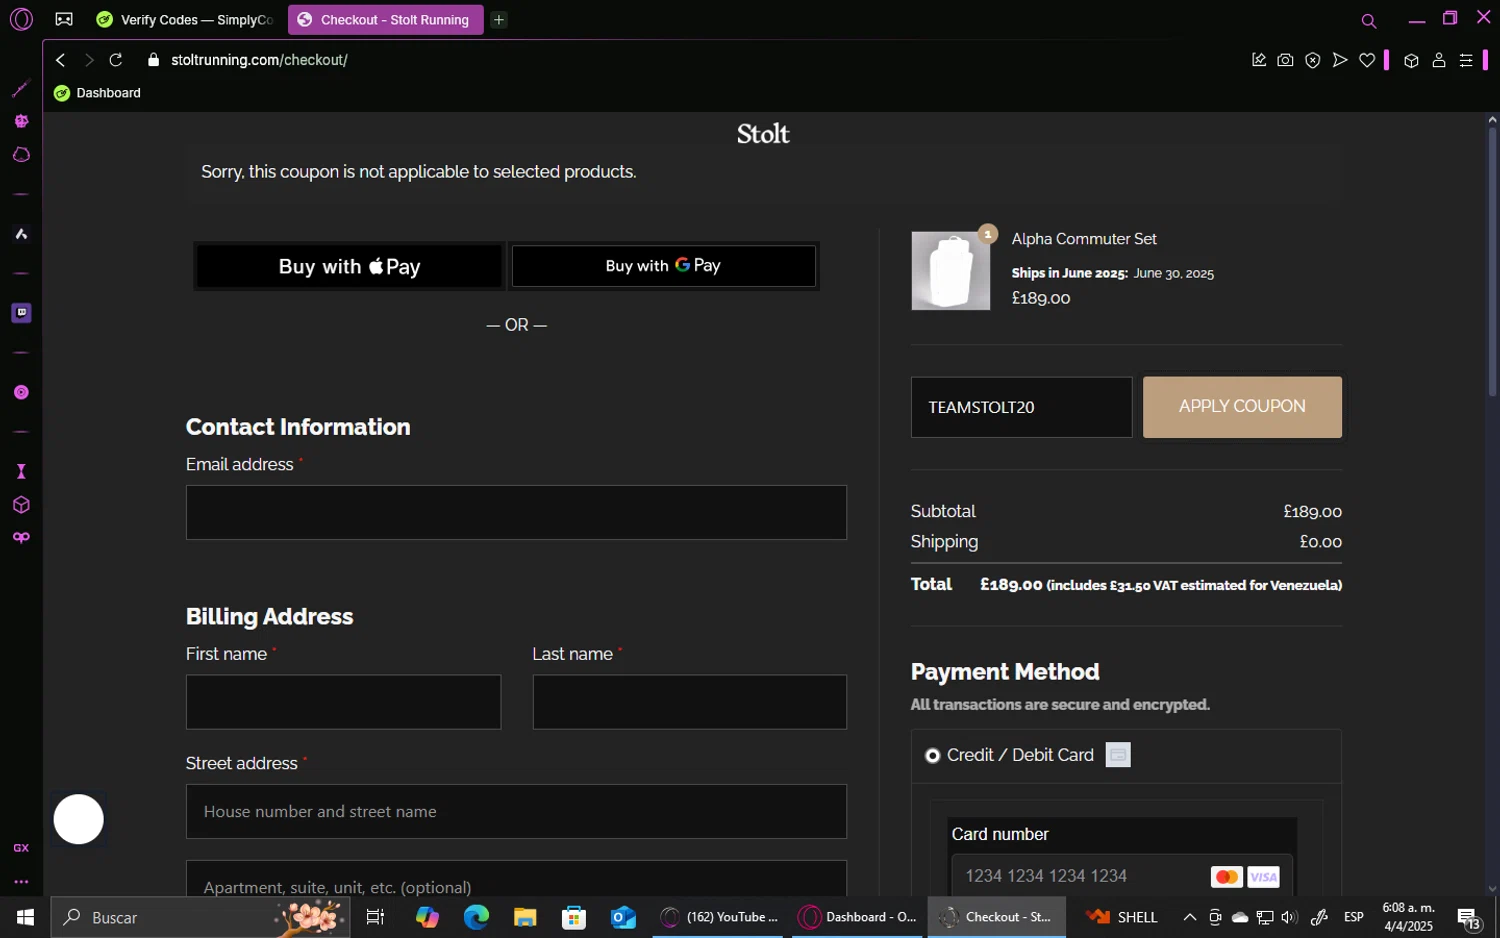Screen dimensions: 1500x938
Task: Open Task View on the taskbar
Action: coord(376,917)
